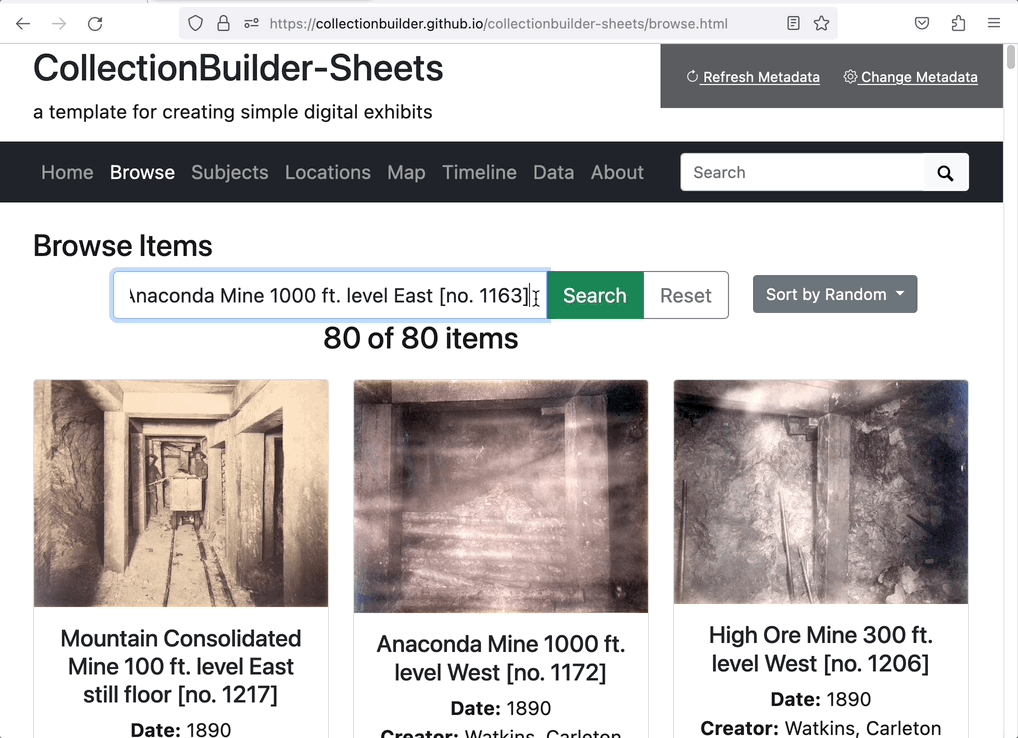
Task: Click the shield tracking-protection icon in address bar
Action: point(195,23)
